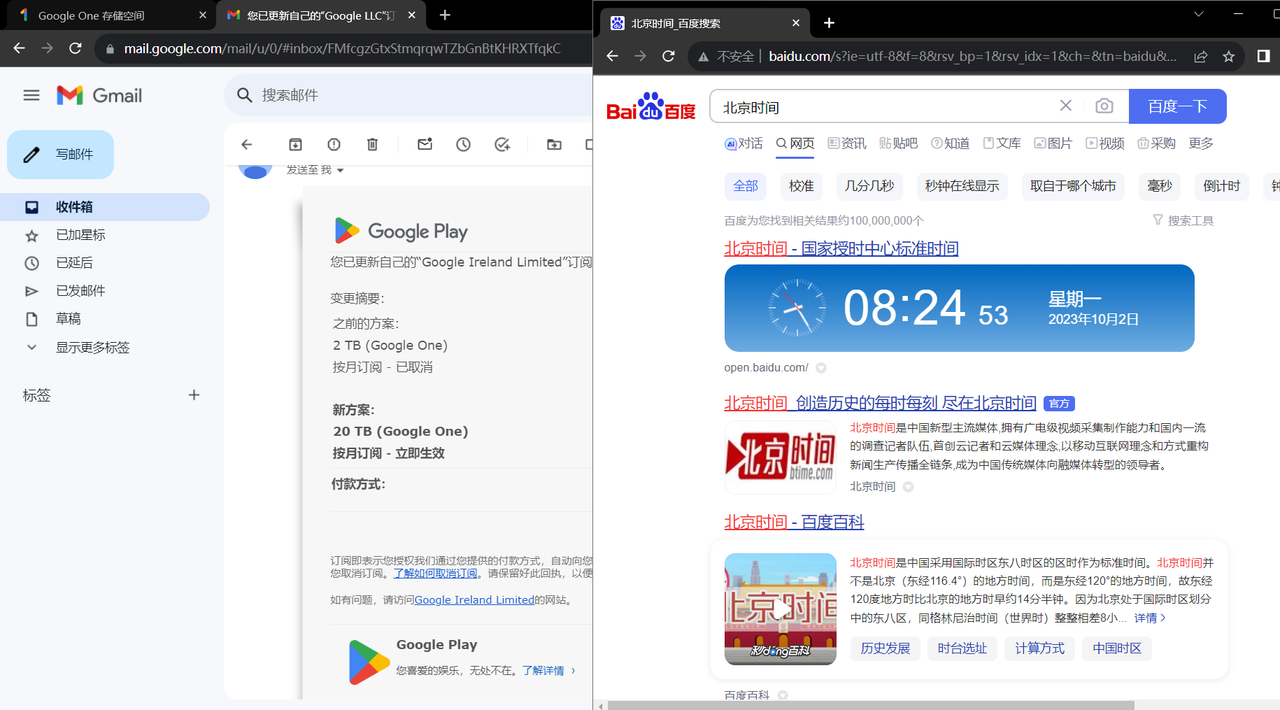This screenshot has height=710, width=1280.
Task: Report the email as spam
Action: pos(334,144)
